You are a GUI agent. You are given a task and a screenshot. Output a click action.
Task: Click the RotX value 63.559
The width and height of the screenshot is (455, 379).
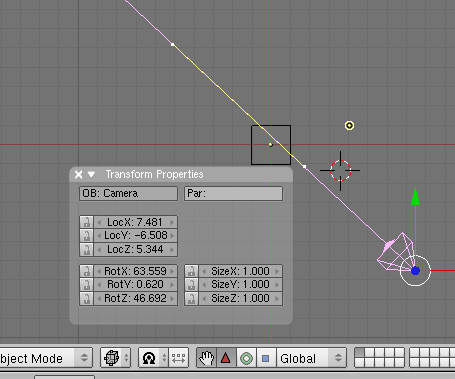coord(135,271)
